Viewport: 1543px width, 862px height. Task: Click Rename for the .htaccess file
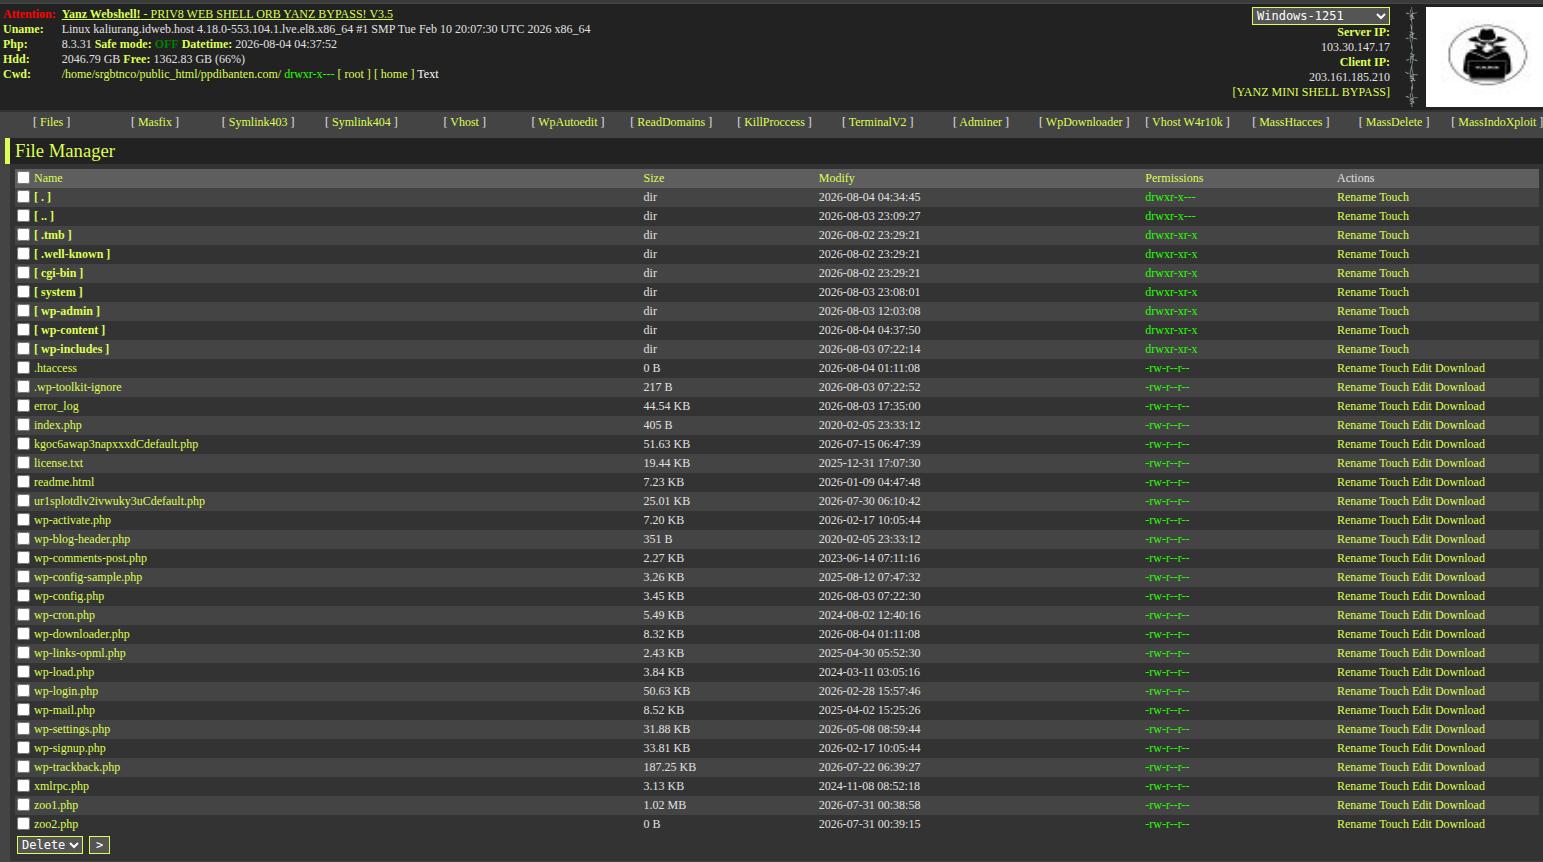pyautogui.click(x=1356, y=368)
